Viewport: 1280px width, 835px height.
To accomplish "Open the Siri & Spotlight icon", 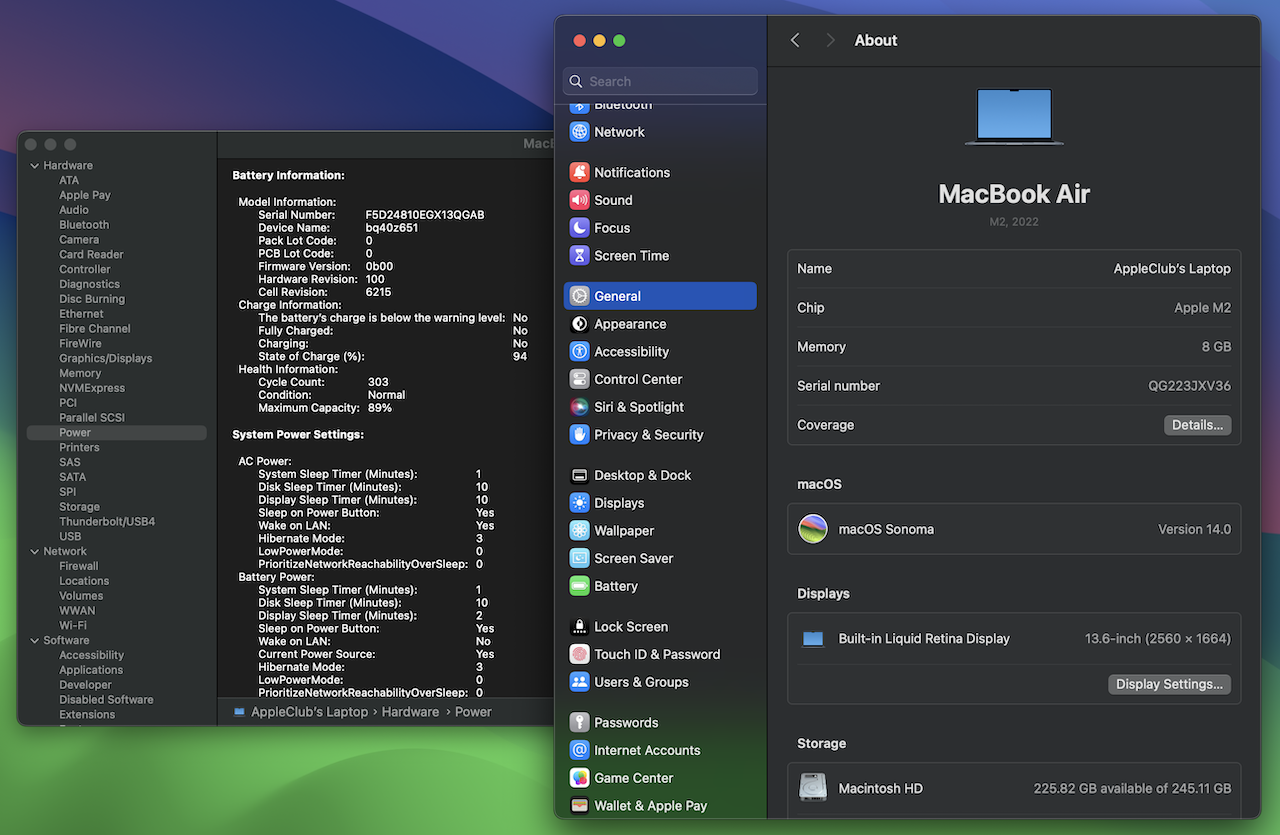I will (x=579, y=407).
